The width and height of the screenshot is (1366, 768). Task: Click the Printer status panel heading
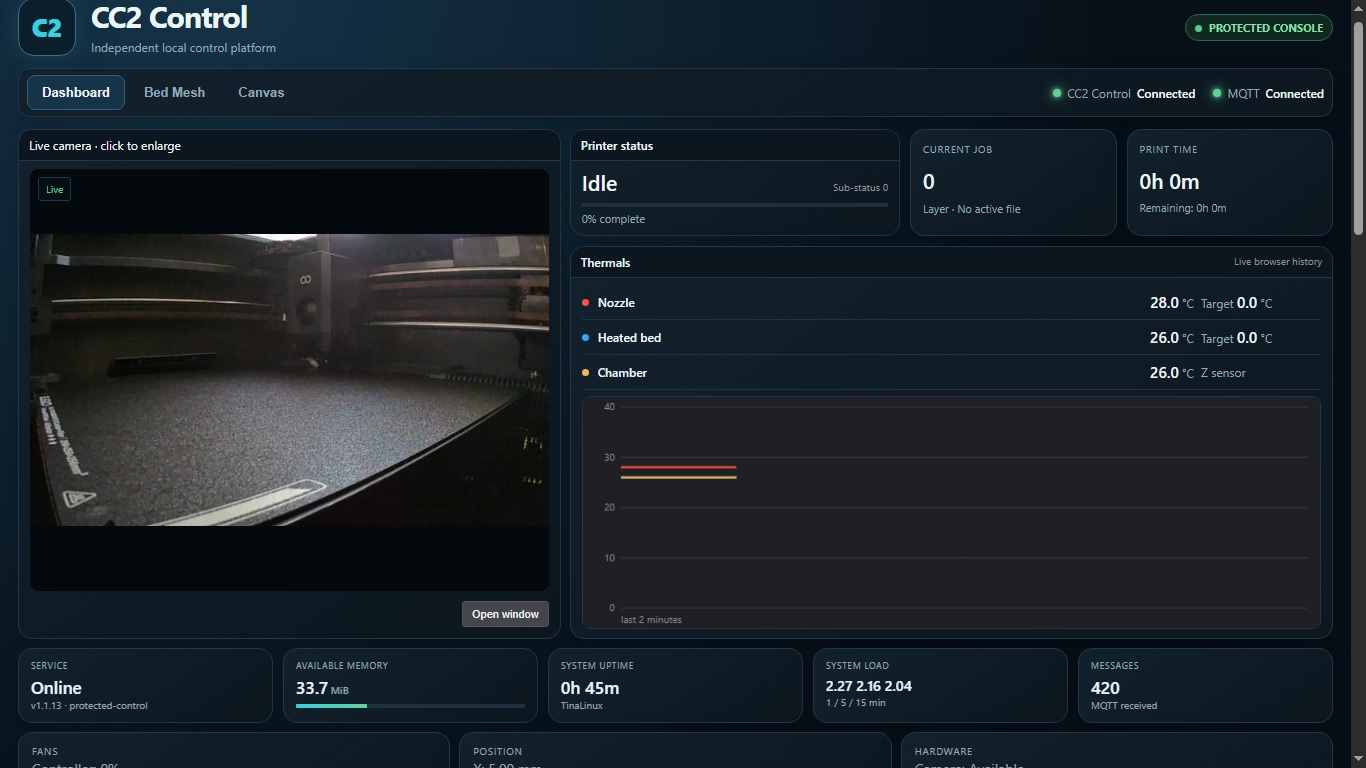(x=617, y=146)
